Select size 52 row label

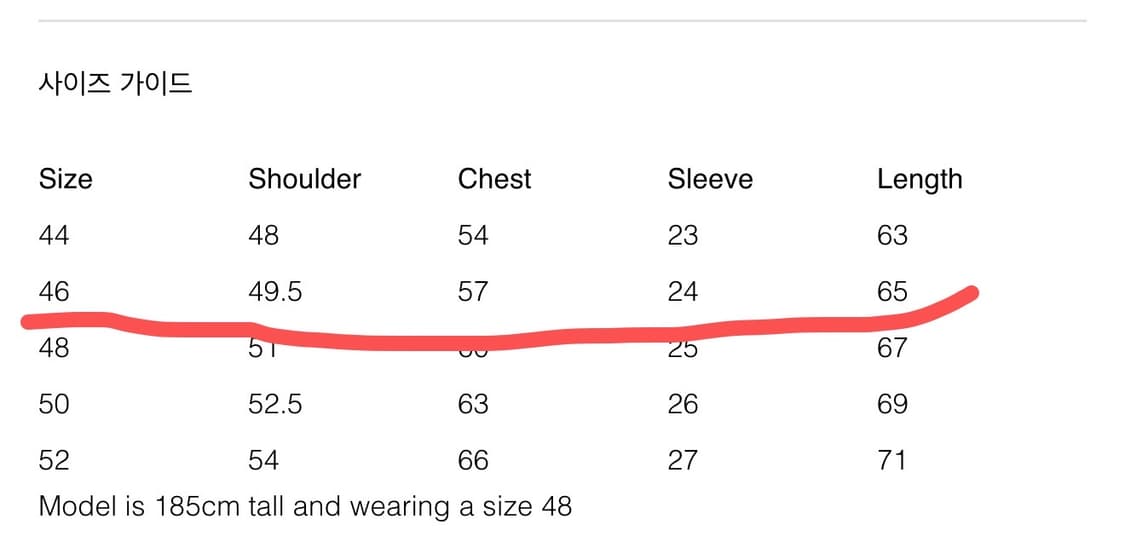pos(54,460)
